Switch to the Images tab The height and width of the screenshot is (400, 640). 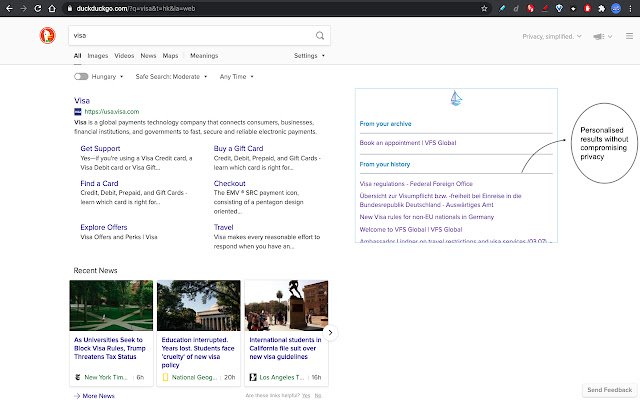(x=97, y=56)
